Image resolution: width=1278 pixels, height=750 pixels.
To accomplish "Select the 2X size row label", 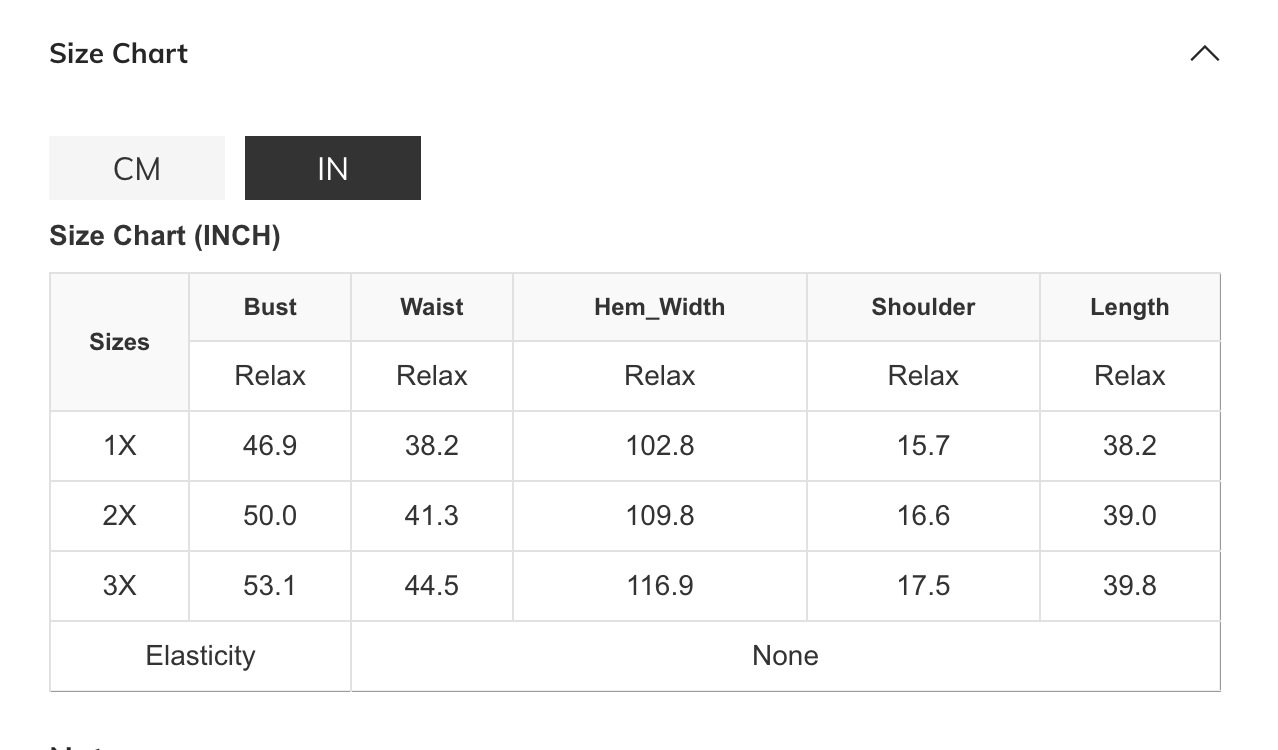I will tap(119, 516).
